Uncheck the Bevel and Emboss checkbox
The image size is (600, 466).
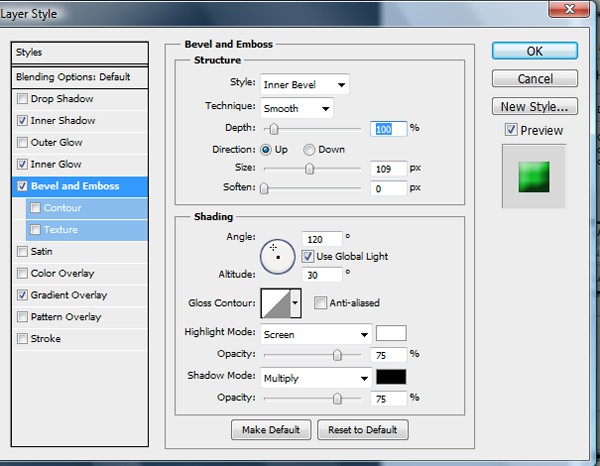(x=22, y=186)
